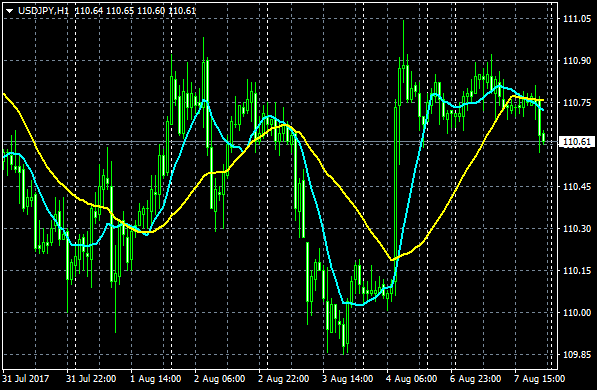Select the 31 Jul 22:00 time label
Image resolution: width=597 pixels, height=390 pixels.
pos(91,379)
